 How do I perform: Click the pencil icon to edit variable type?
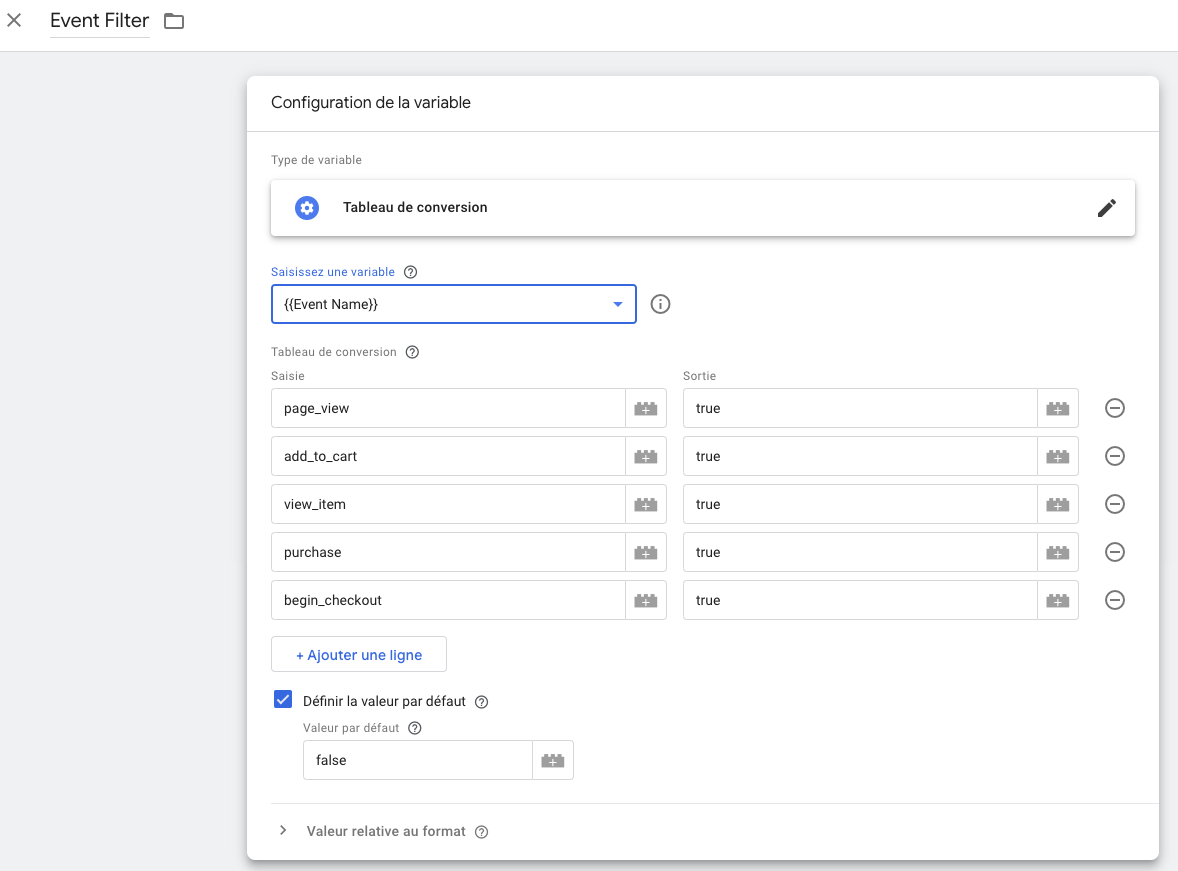[x=1106, y=208]
